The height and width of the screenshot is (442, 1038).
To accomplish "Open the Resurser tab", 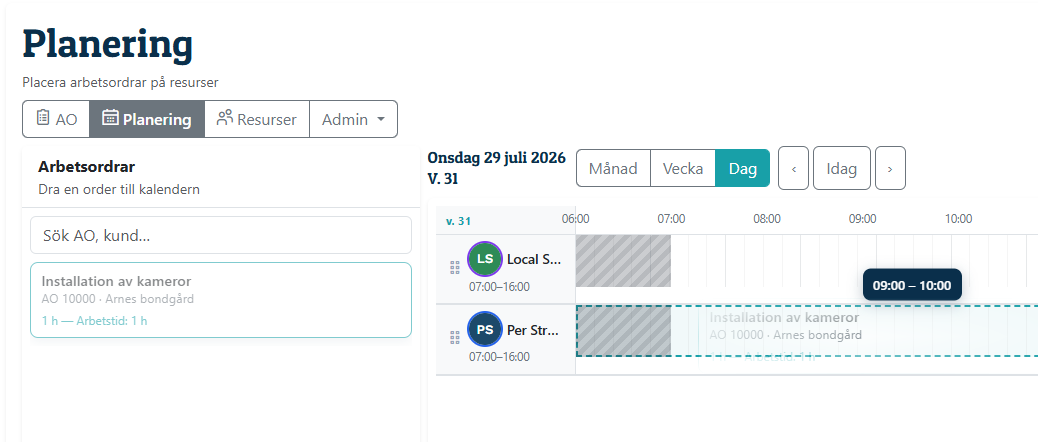I will pyautogui.click(x=257, y=119).
